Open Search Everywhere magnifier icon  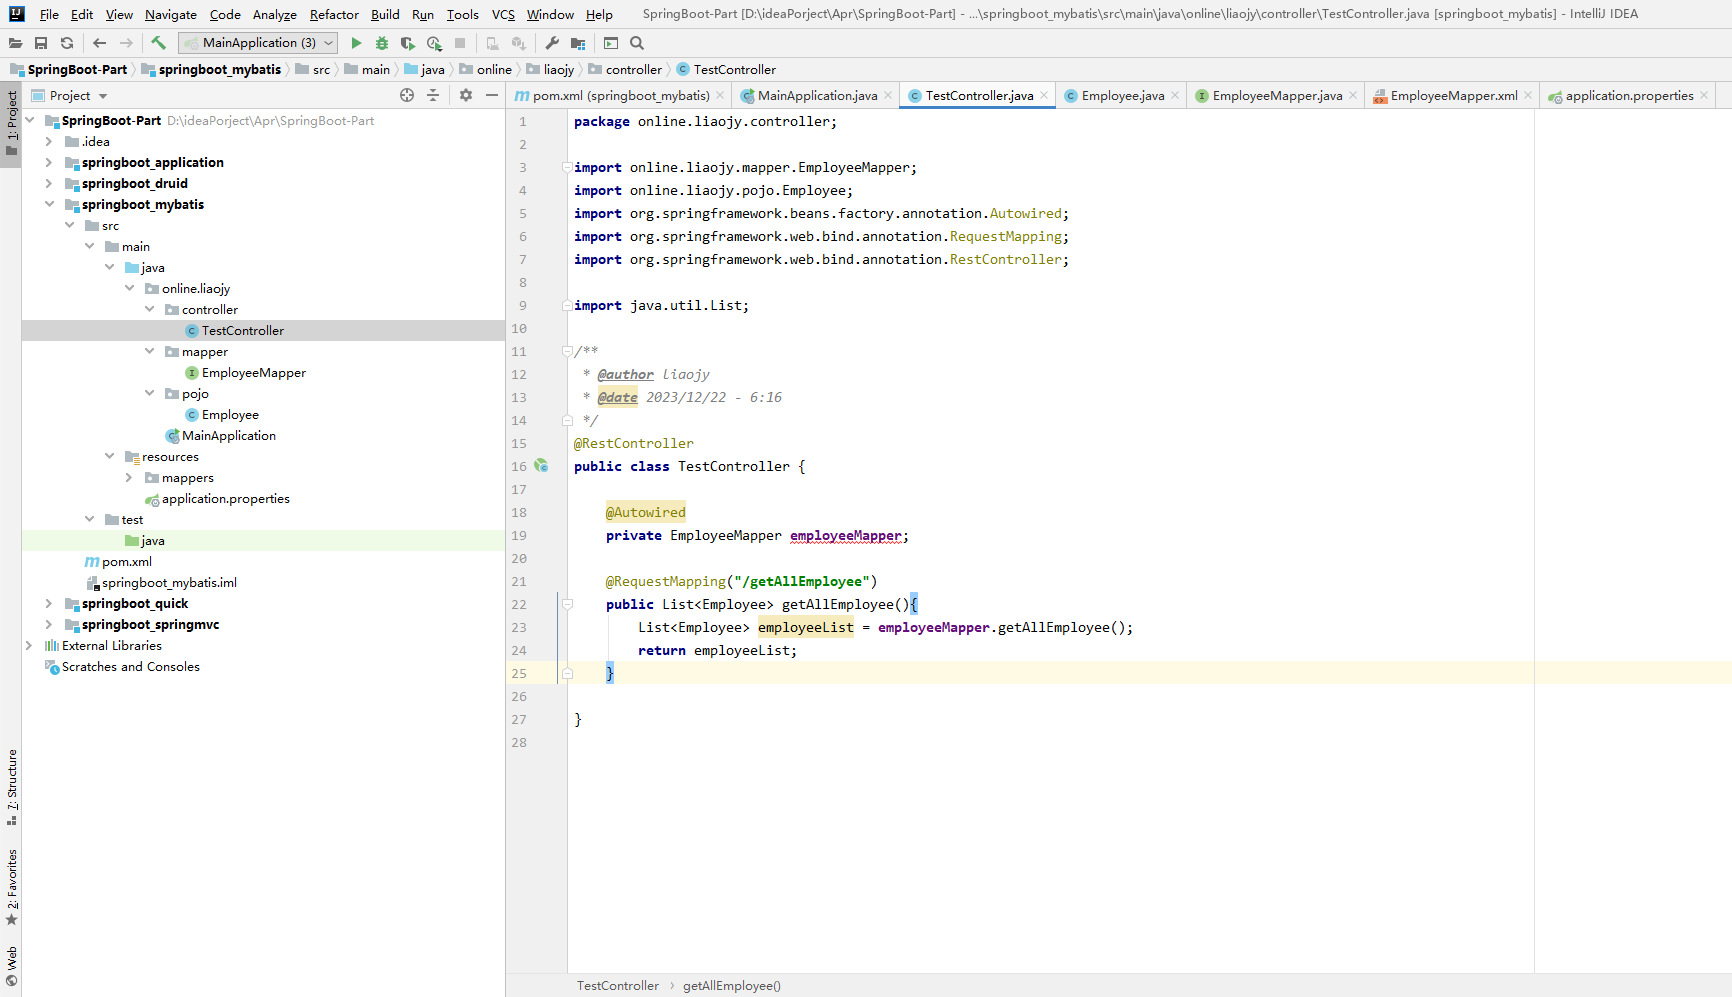coord(637,43)
